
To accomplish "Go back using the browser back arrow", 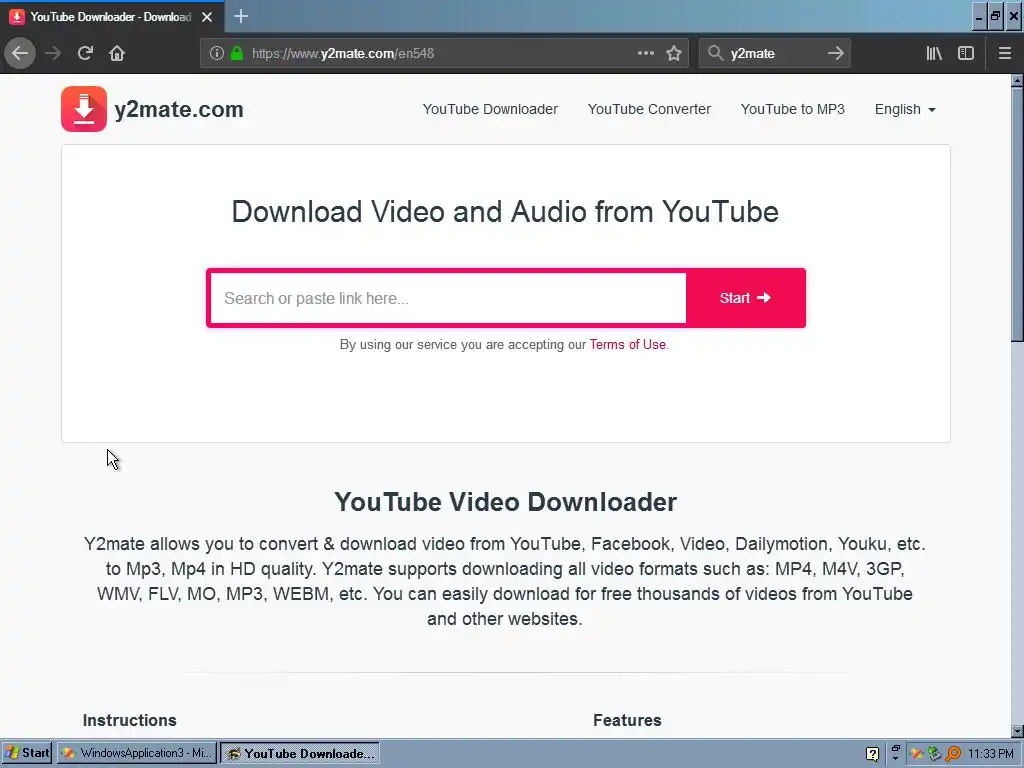I will tap(20, 53).
